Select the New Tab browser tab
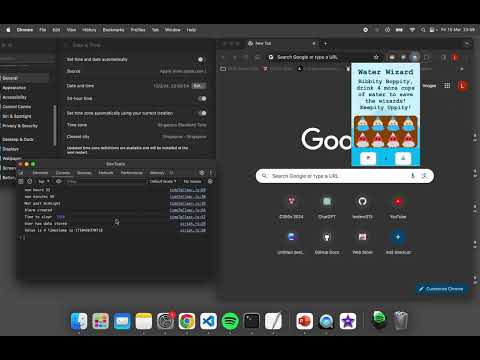The height and width of the screenshot is (360, 480). coord(282,43)
